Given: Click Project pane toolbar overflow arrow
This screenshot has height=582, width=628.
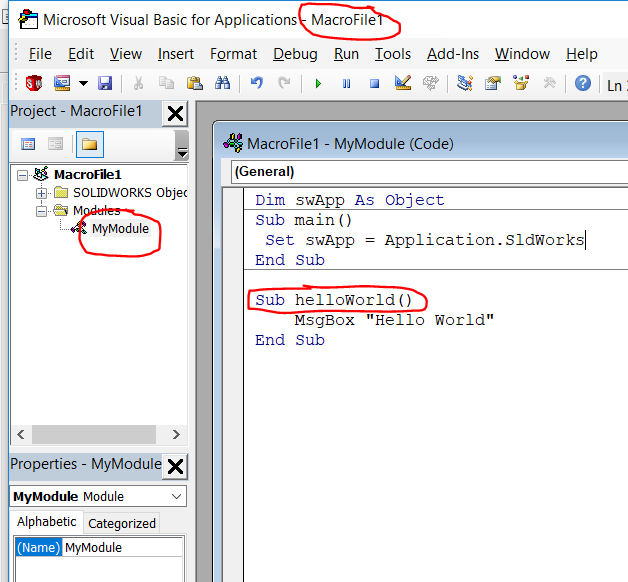Looking at the screenshot, I should (x=182, y=153).
